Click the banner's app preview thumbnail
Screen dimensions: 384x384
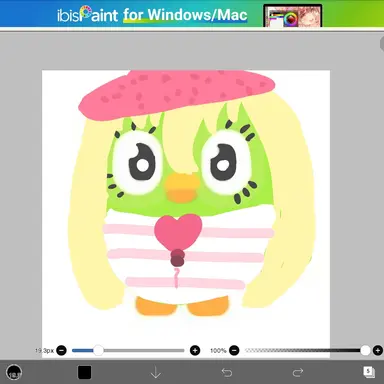coord(293,16)
